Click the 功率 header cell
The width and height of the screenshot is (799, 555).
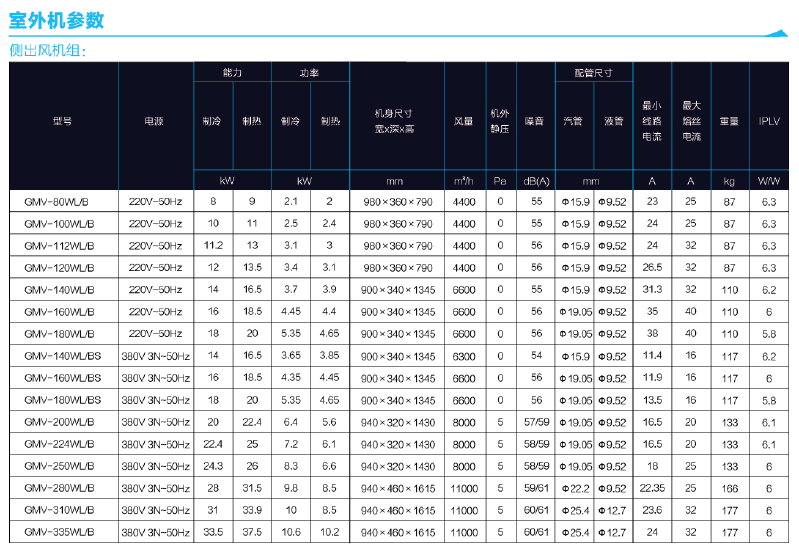[x=309, y=72]
